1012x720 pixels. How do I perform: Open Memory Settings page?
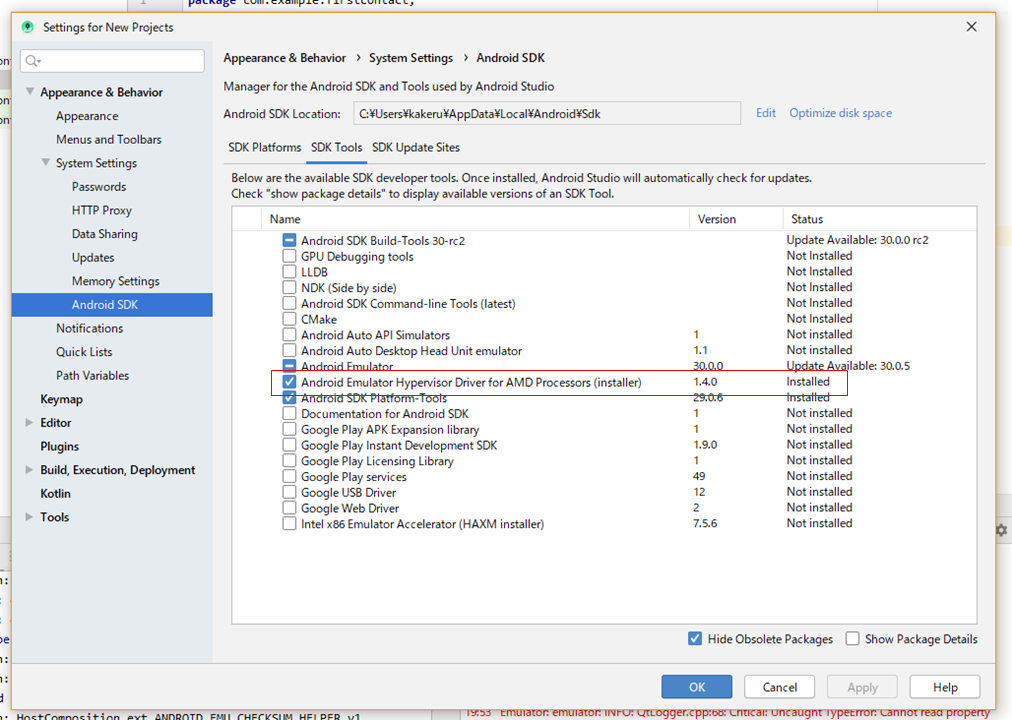click(x=116, y=281)
